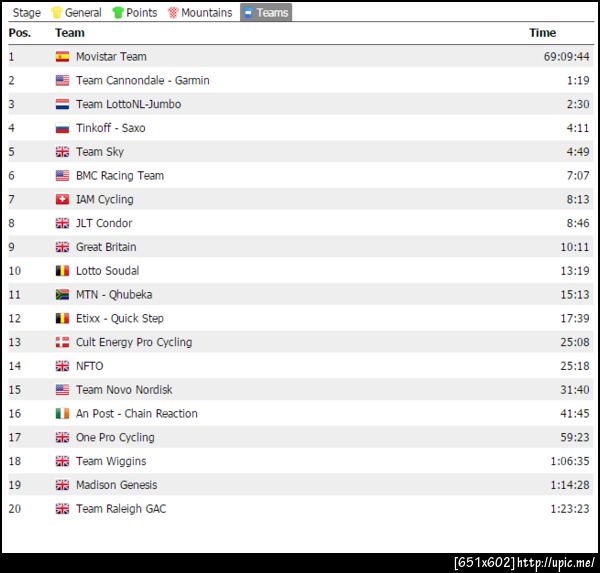Click the Irish flag beside An Post - Chain Reaction
Screen dimensions: 600x573
point(62,413)
